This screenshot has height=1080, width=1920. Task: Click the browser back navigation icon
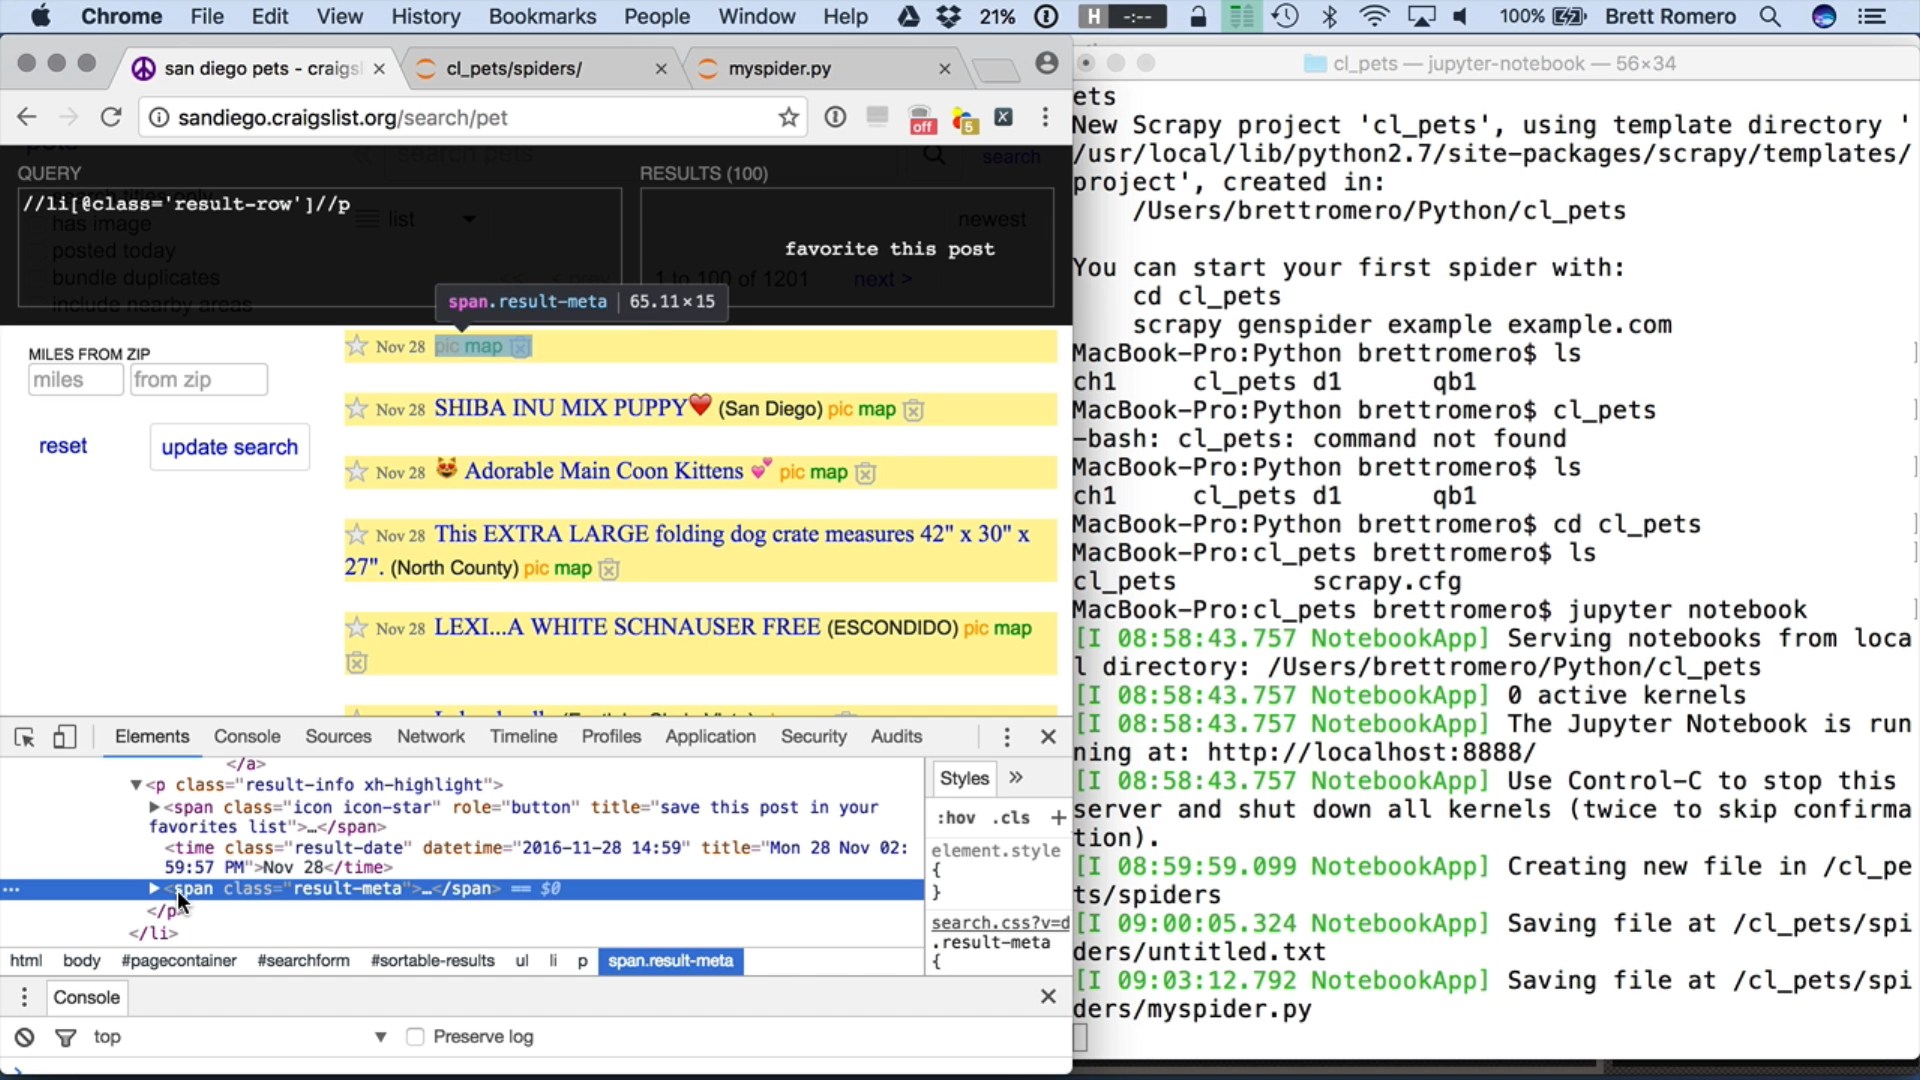point(28,117)
